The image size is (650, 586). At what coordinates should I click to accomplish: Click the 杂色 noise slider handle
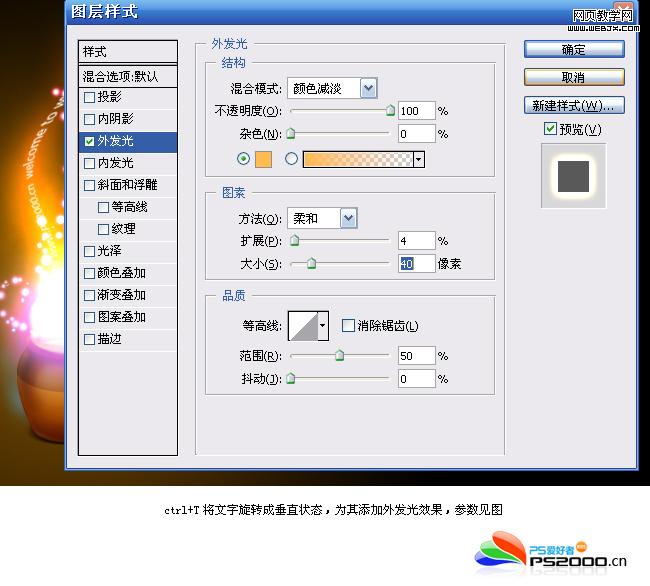click(x=291, y=133)
